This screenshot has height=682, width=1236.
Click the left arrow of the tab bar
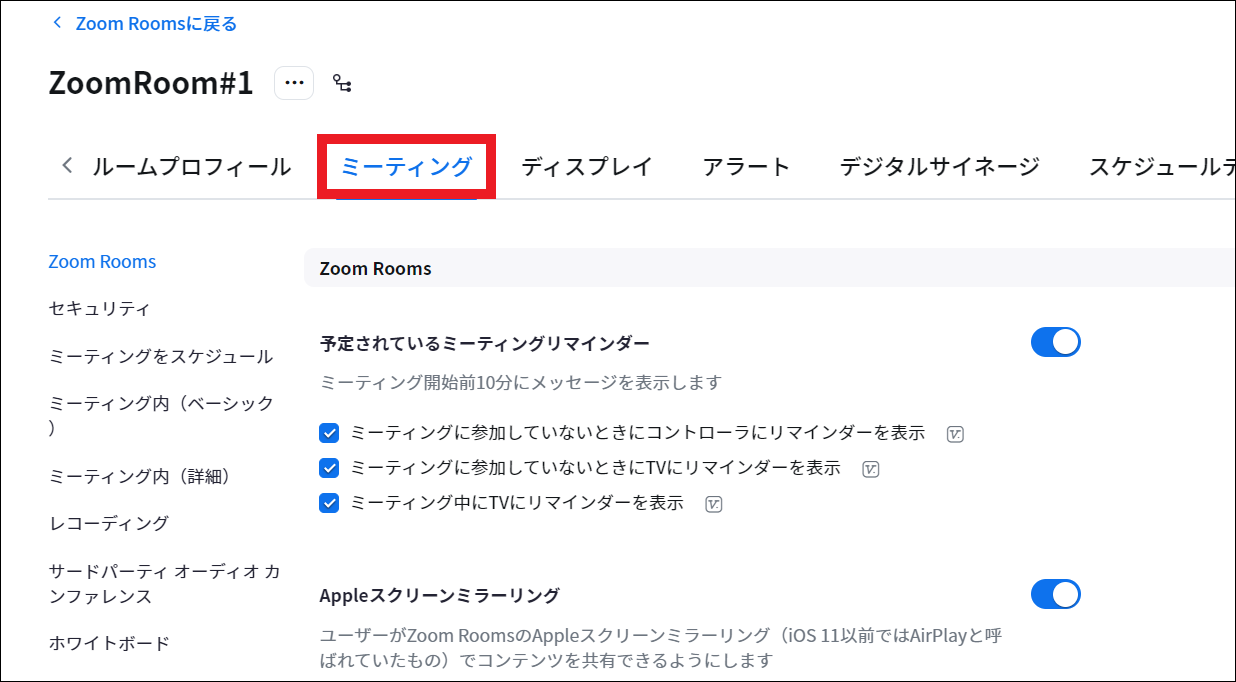(67, 165)
